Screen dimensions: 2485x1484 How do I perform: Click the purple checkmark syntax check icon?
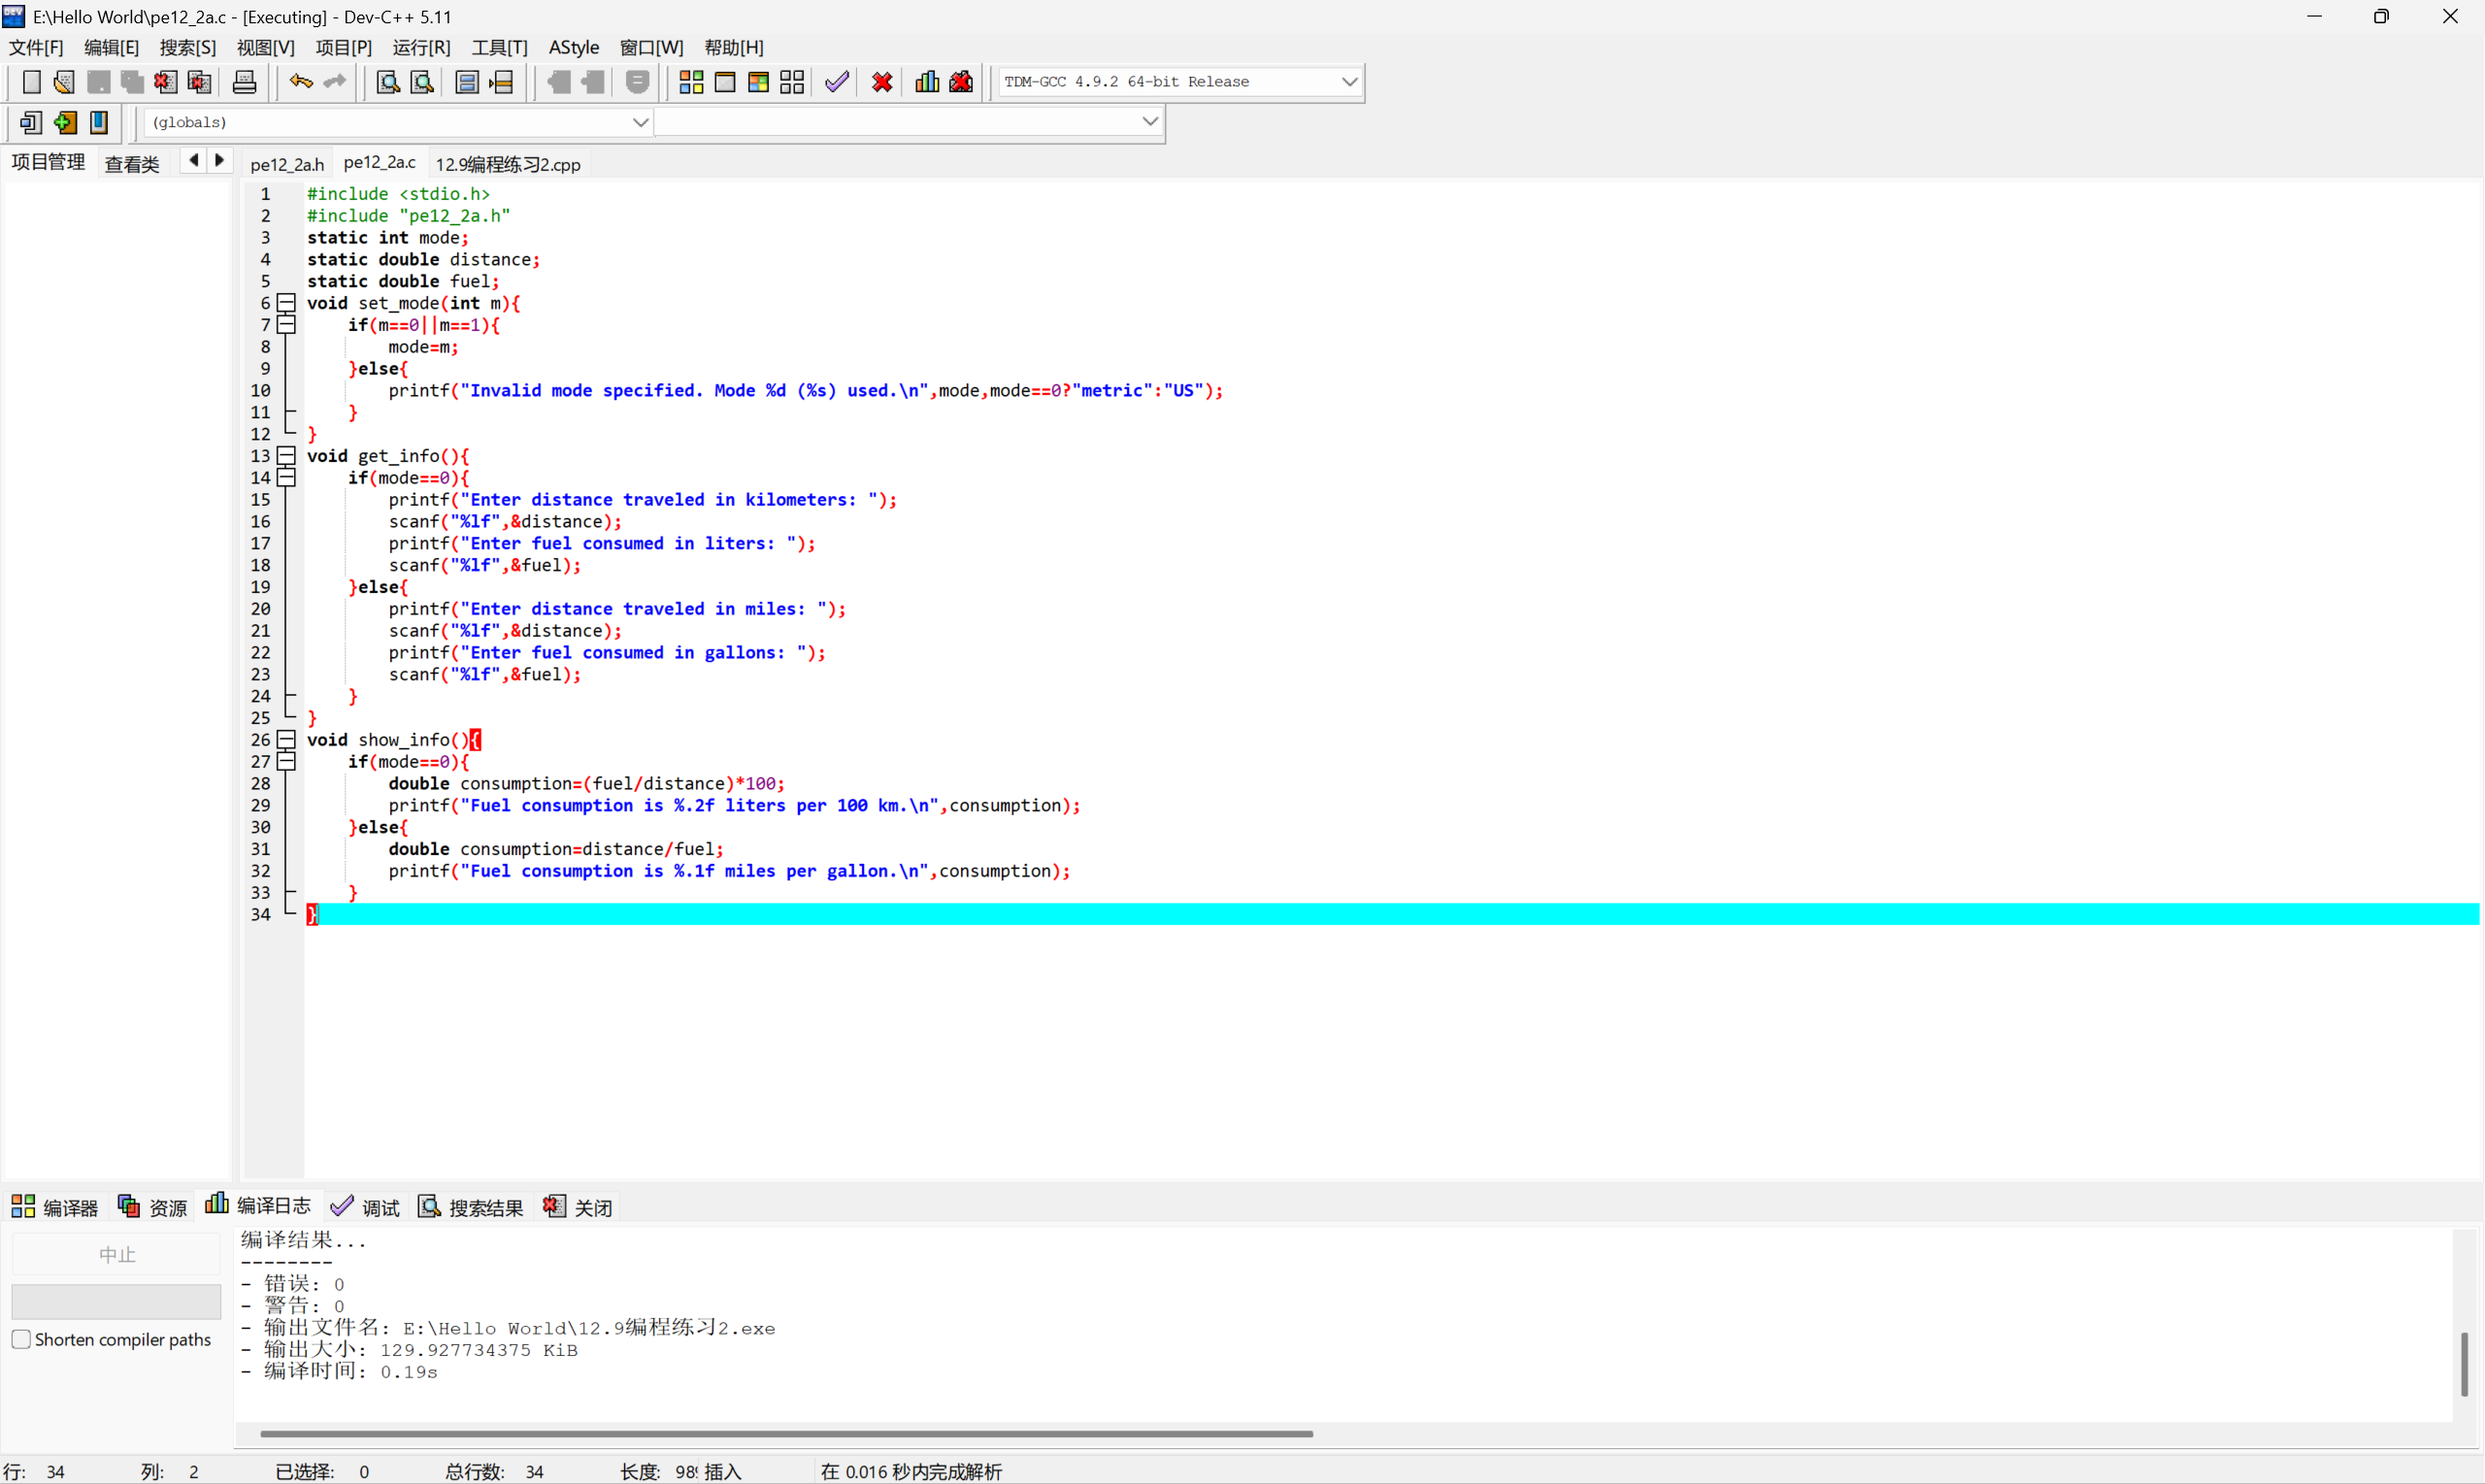837,82
